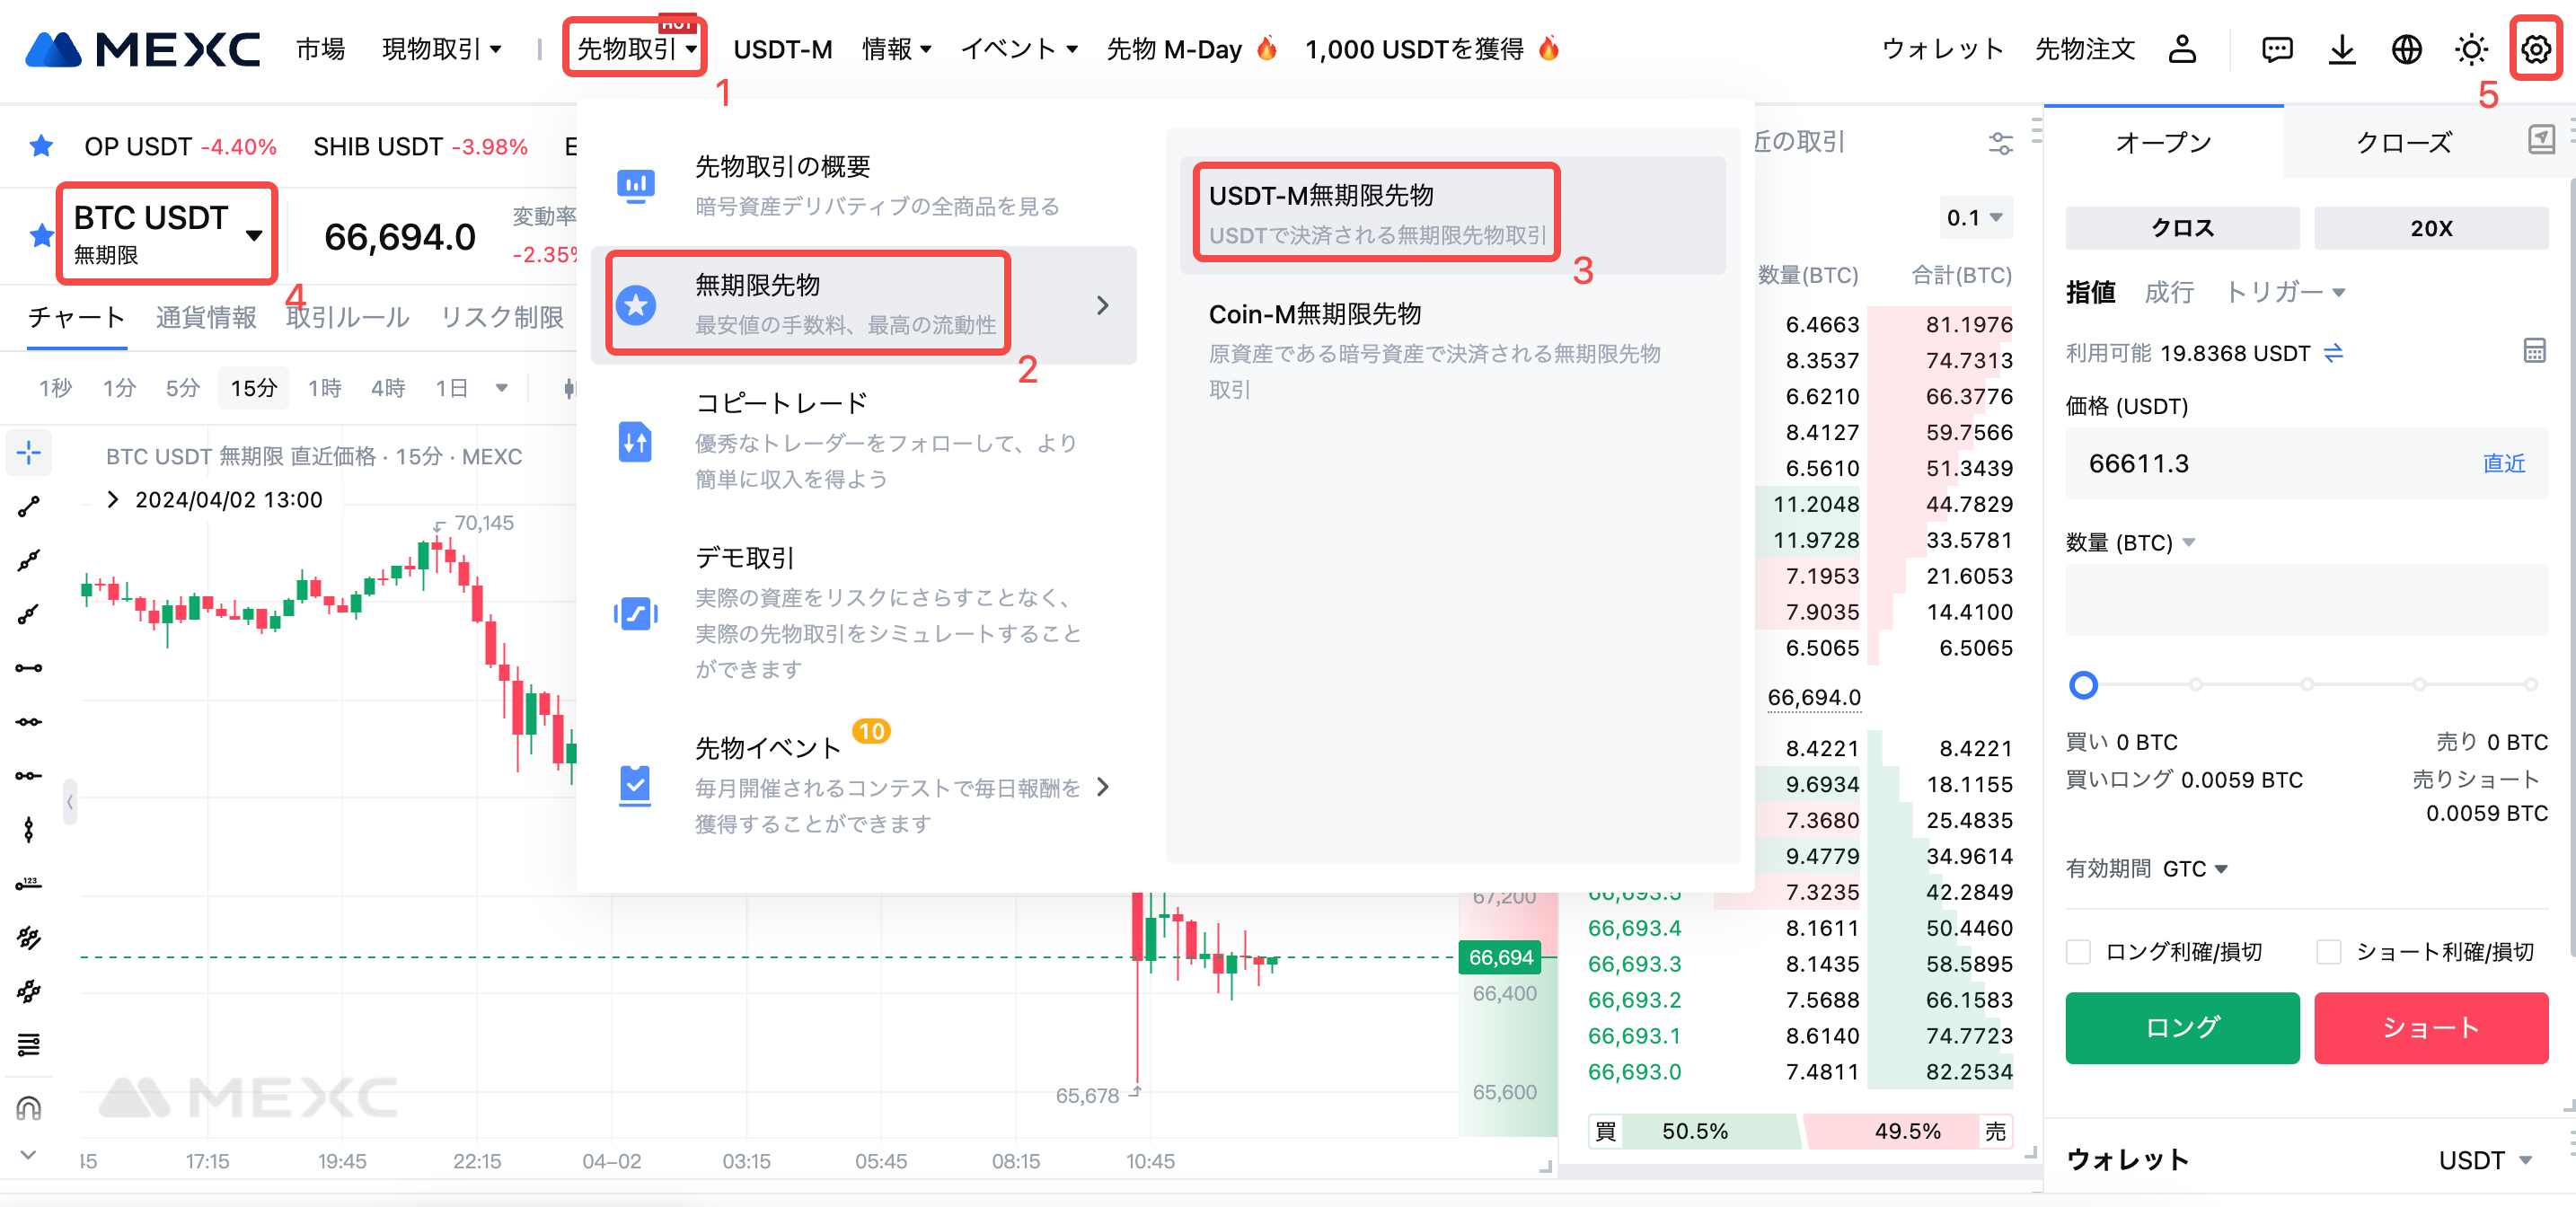
Task: Open the イベント dropdown menu
Action: 1019,48
